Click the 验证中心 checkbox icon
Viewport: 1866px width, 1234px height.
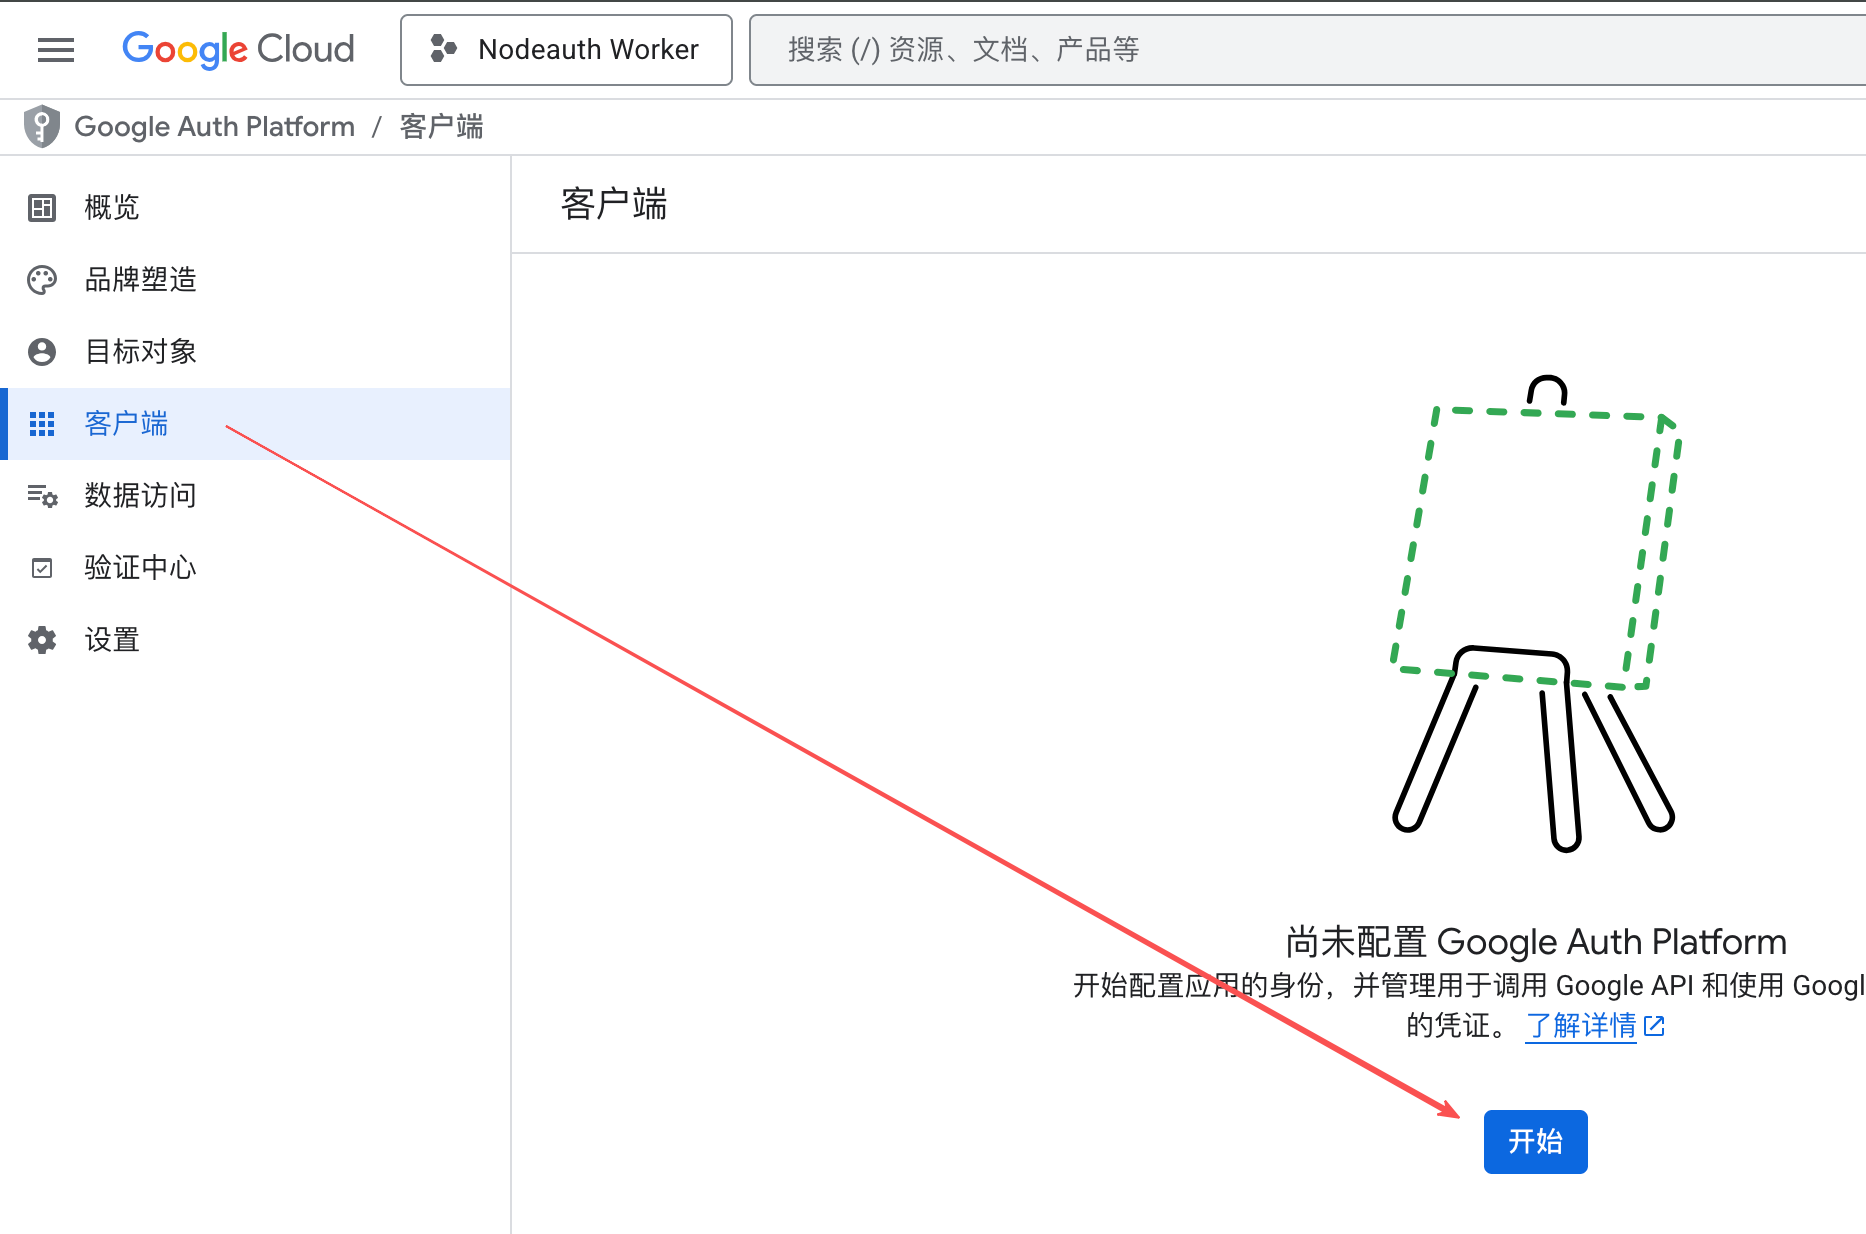42,568
